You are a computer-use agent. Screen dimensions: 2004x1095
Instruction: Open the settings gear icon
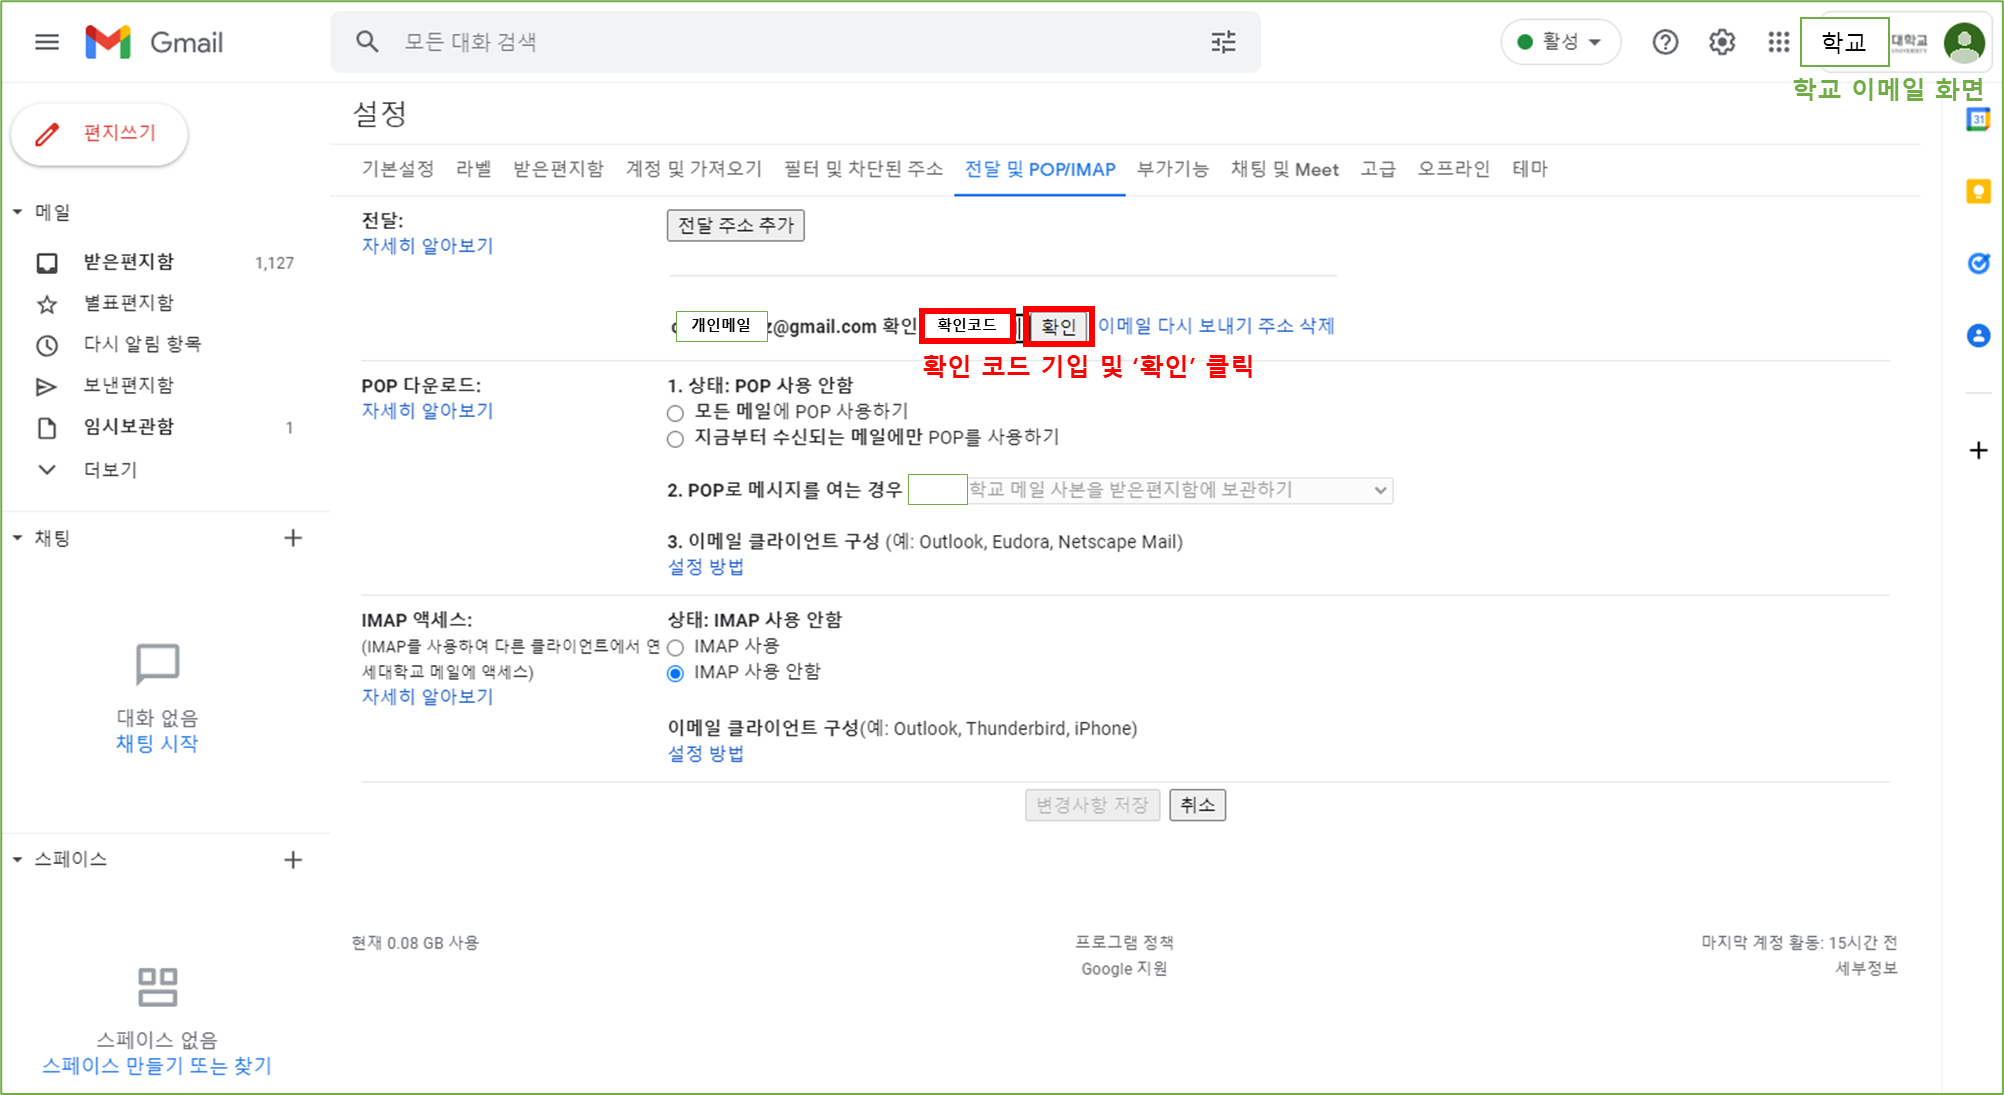tap(1721, 42)
